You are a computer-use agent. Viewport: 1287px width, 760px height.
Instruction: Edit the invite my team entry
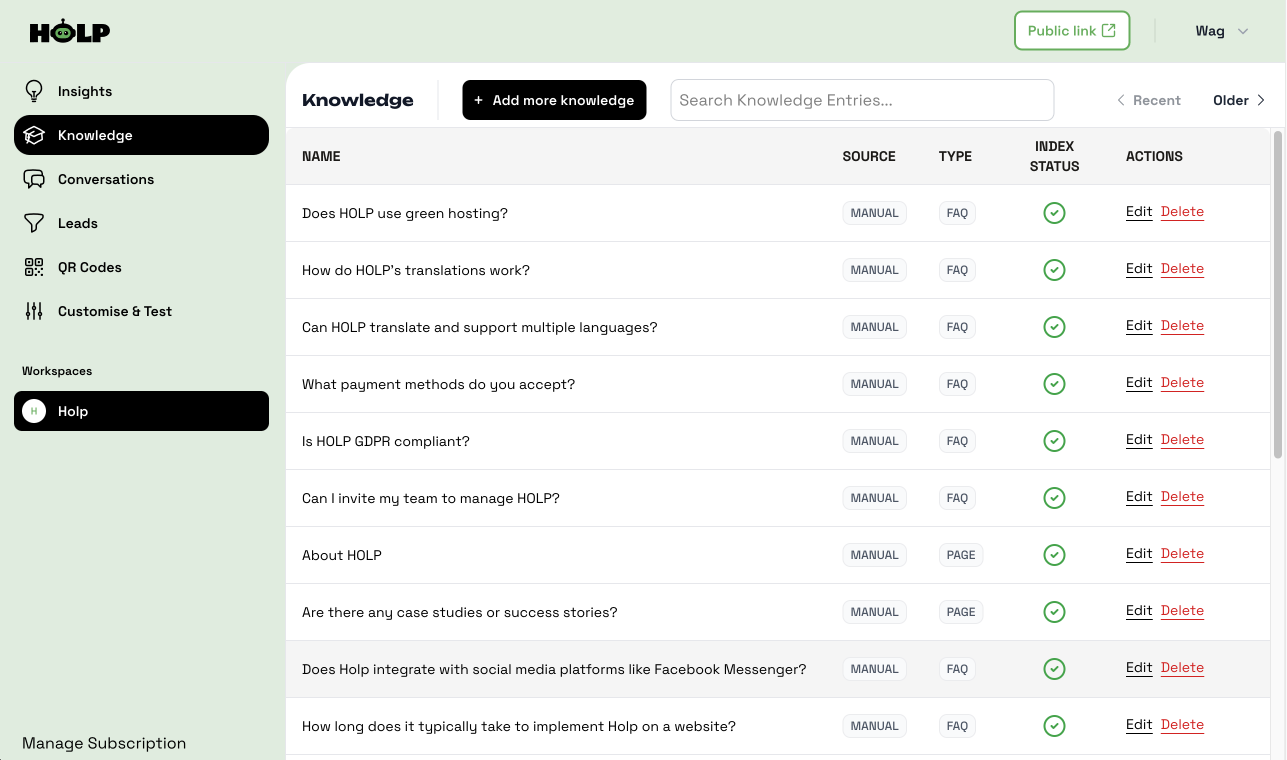(1139, 497)
